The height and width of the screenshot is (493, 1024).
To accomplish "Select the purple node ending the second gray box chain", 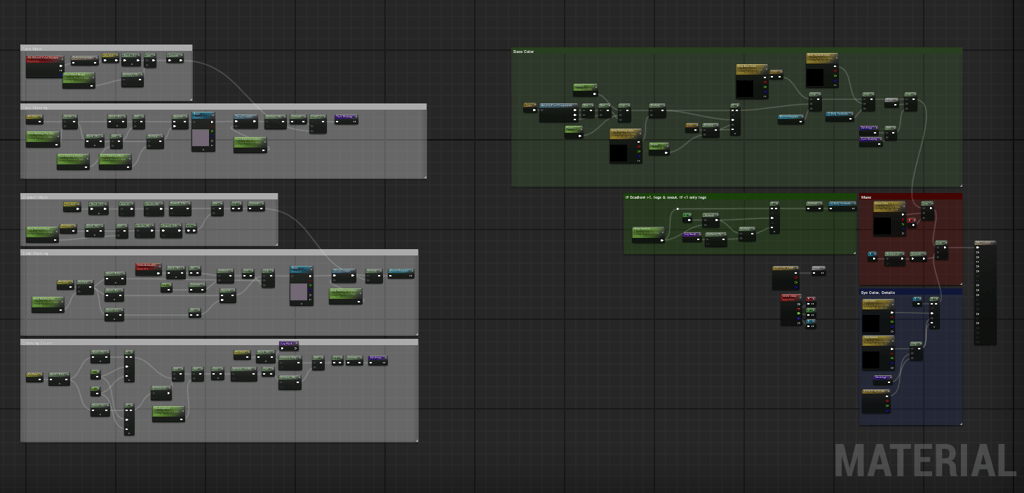I will coord(346,119).
